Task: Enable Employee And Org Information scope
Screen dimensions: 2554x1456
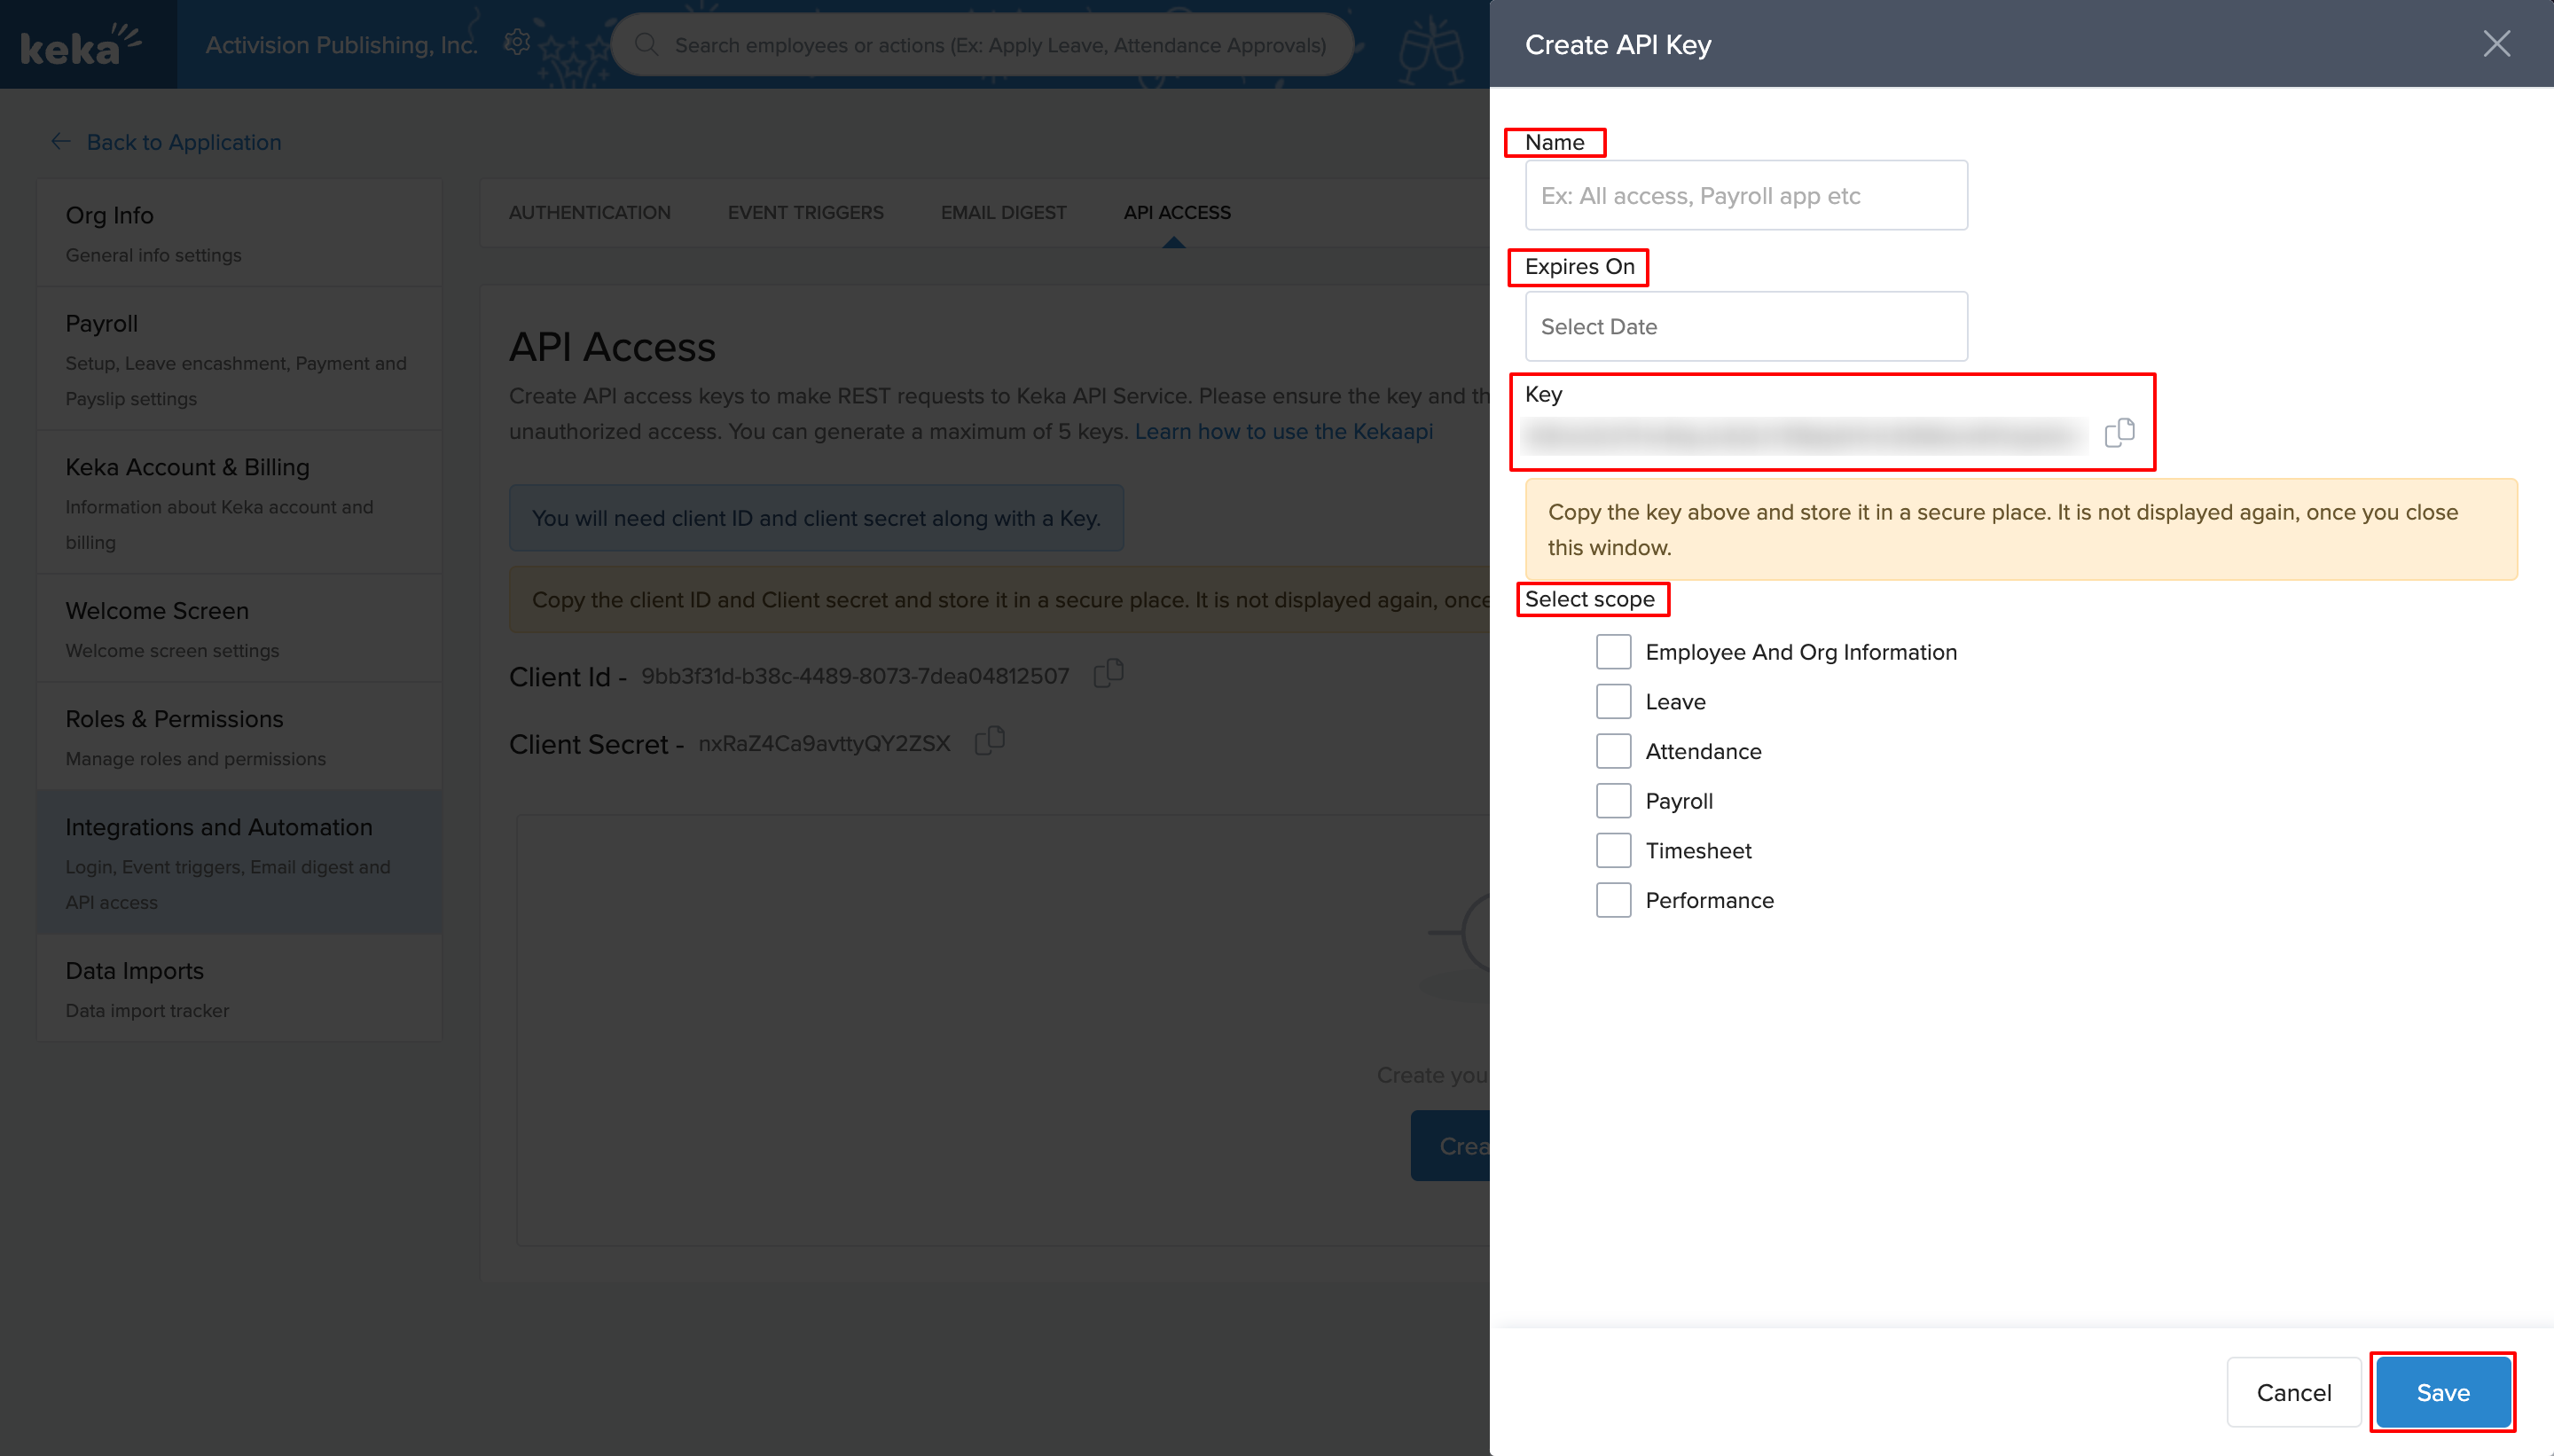Action: (x=1613, y=652)
